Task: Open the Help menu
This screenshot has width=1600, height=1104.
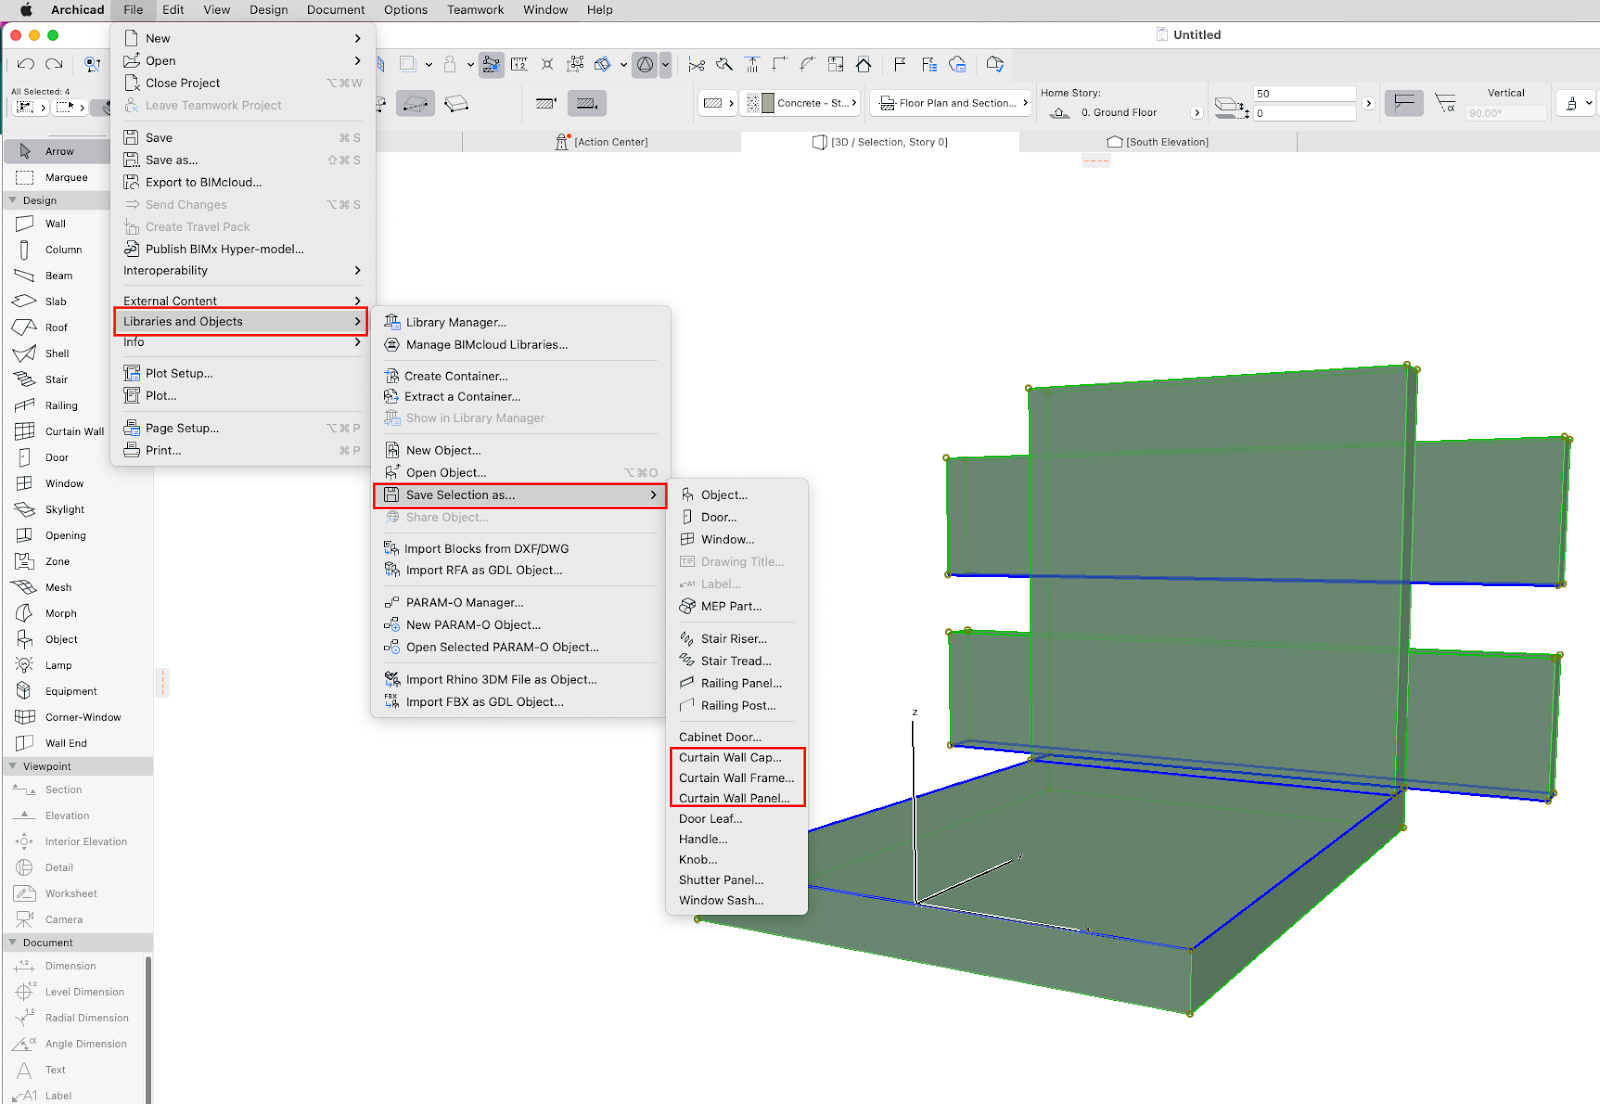Action: coord(600,10)
